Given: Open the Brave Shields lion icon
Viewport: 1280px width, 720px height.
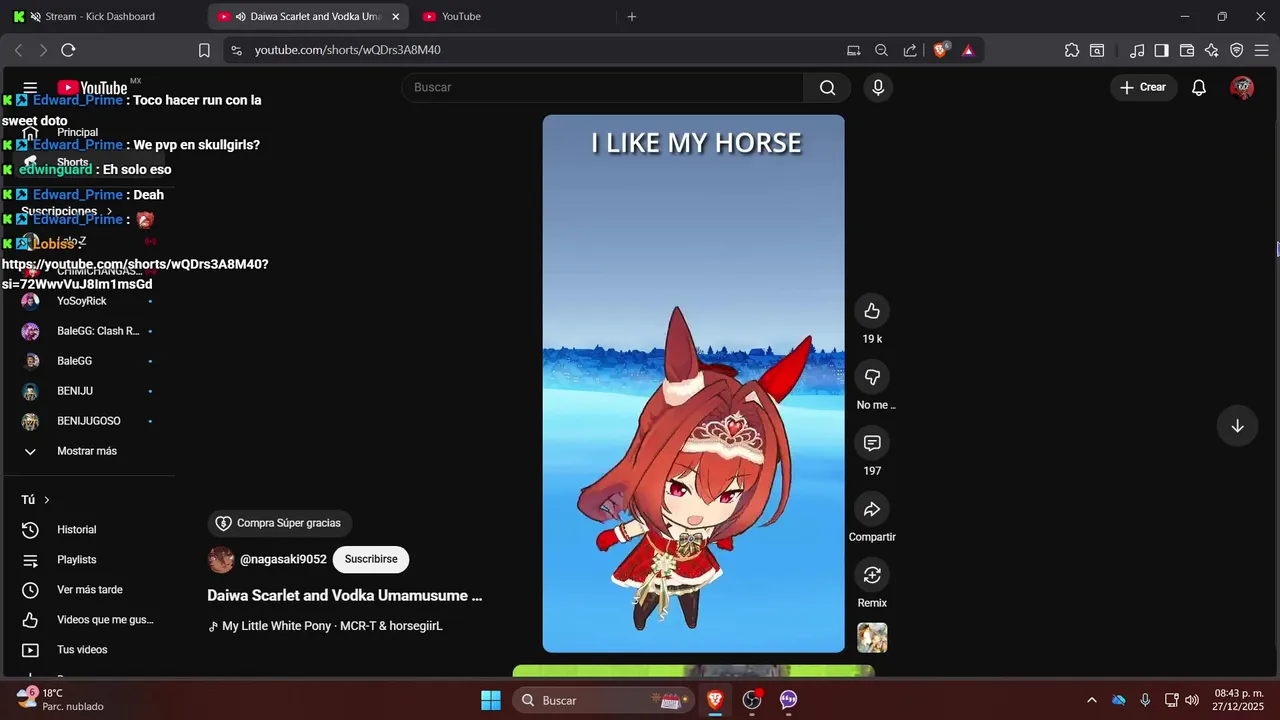Looking at the screenshot, I should (940, 50).
